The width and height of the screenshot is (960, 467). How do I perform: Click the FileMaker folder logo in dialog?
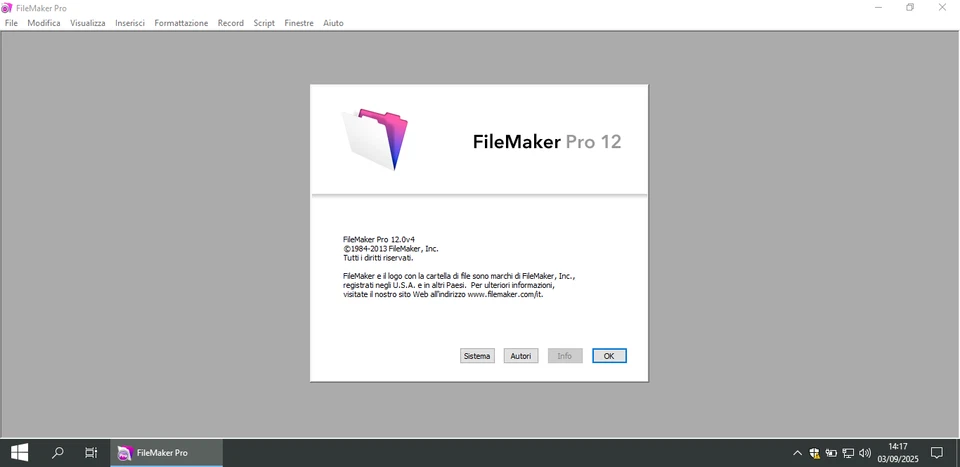pos(375,140)
